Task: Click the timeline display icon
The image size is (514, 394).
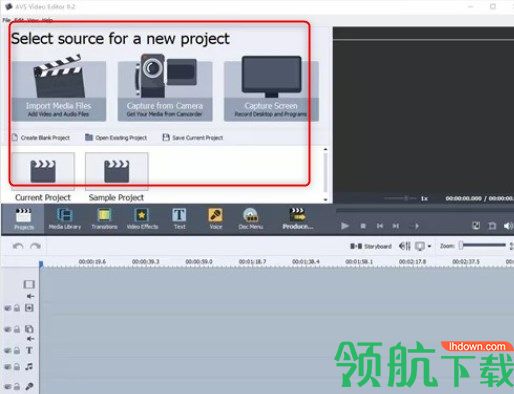Action: click(x=420, y=246)
